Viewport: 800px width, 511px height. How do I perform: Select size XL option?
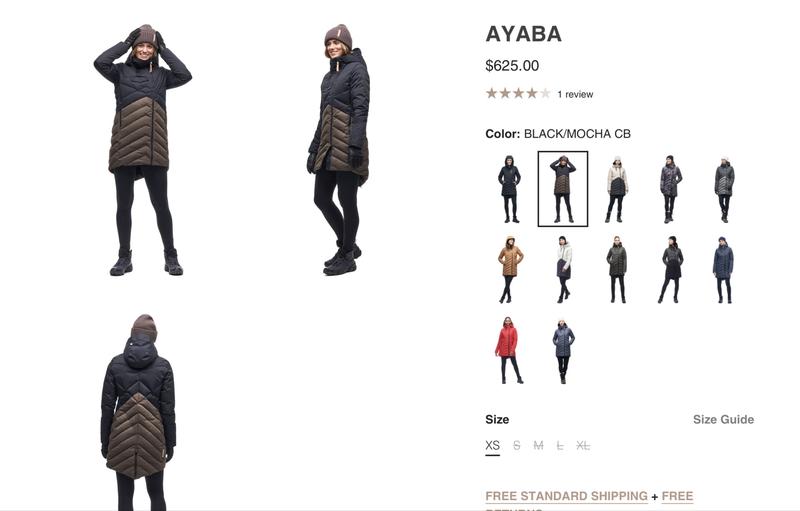tap(583, 446)
